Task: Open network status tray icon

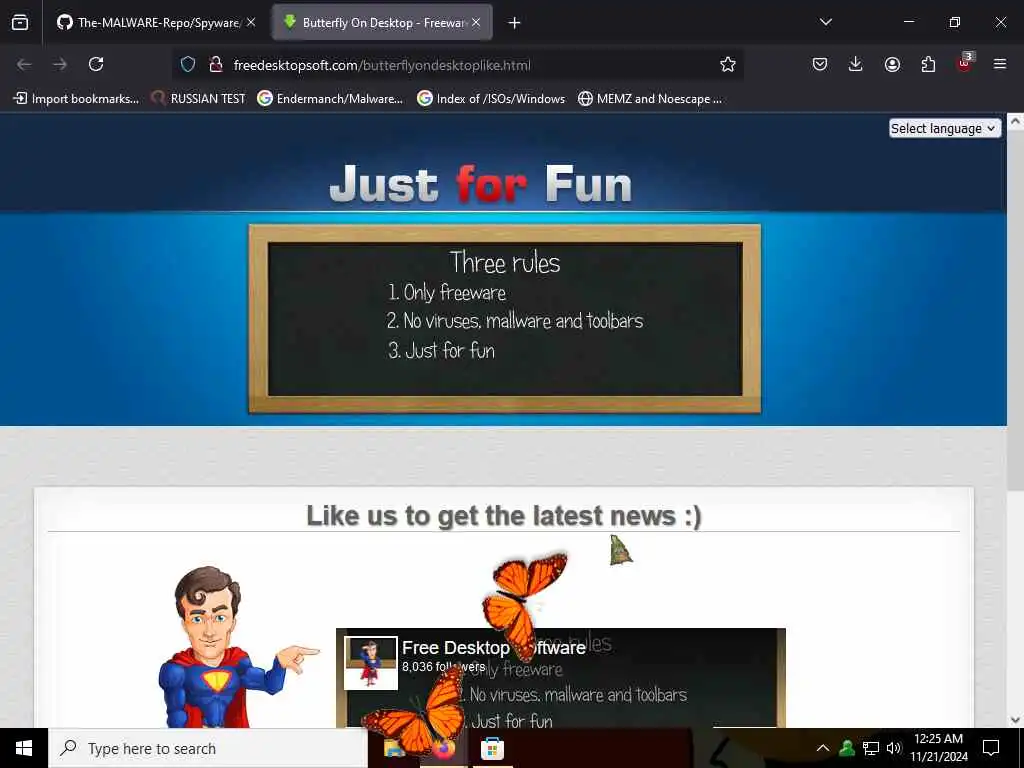Action: tap(871, 748)
